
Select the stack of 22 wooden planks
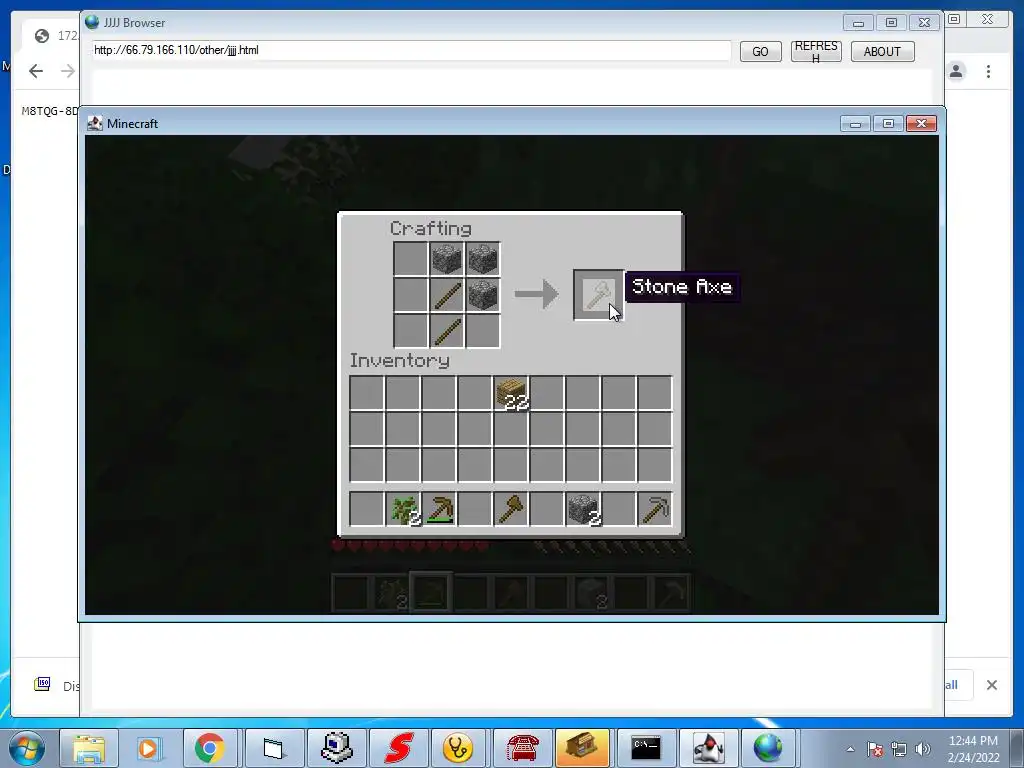(x=511, y=393)
